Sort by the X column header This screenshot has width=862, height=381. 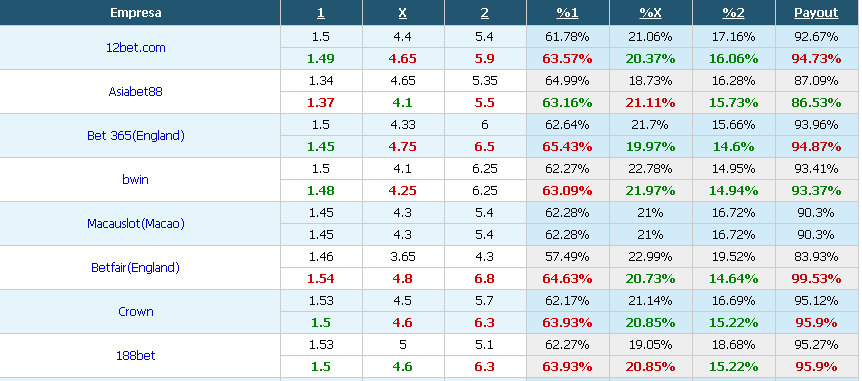point(402,13)
